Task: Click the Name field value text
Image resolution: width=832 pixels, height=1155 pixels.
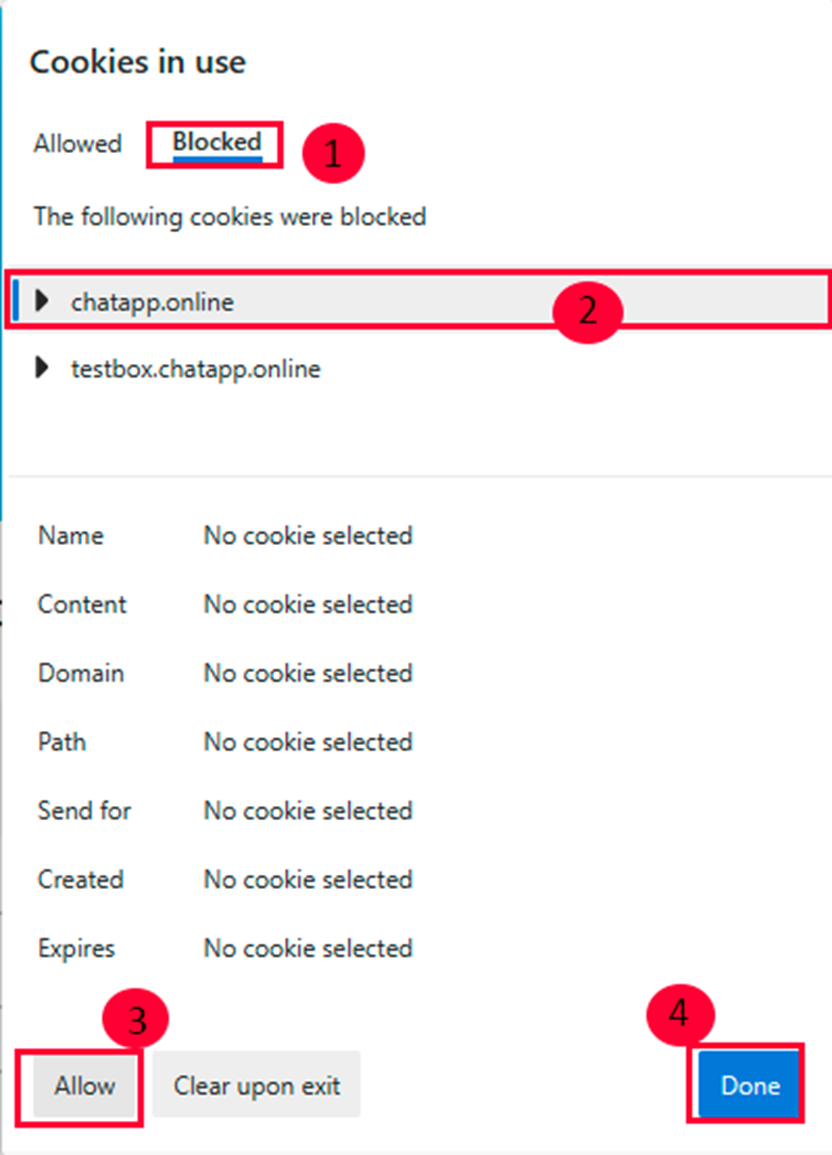Action: pos(308,536)
